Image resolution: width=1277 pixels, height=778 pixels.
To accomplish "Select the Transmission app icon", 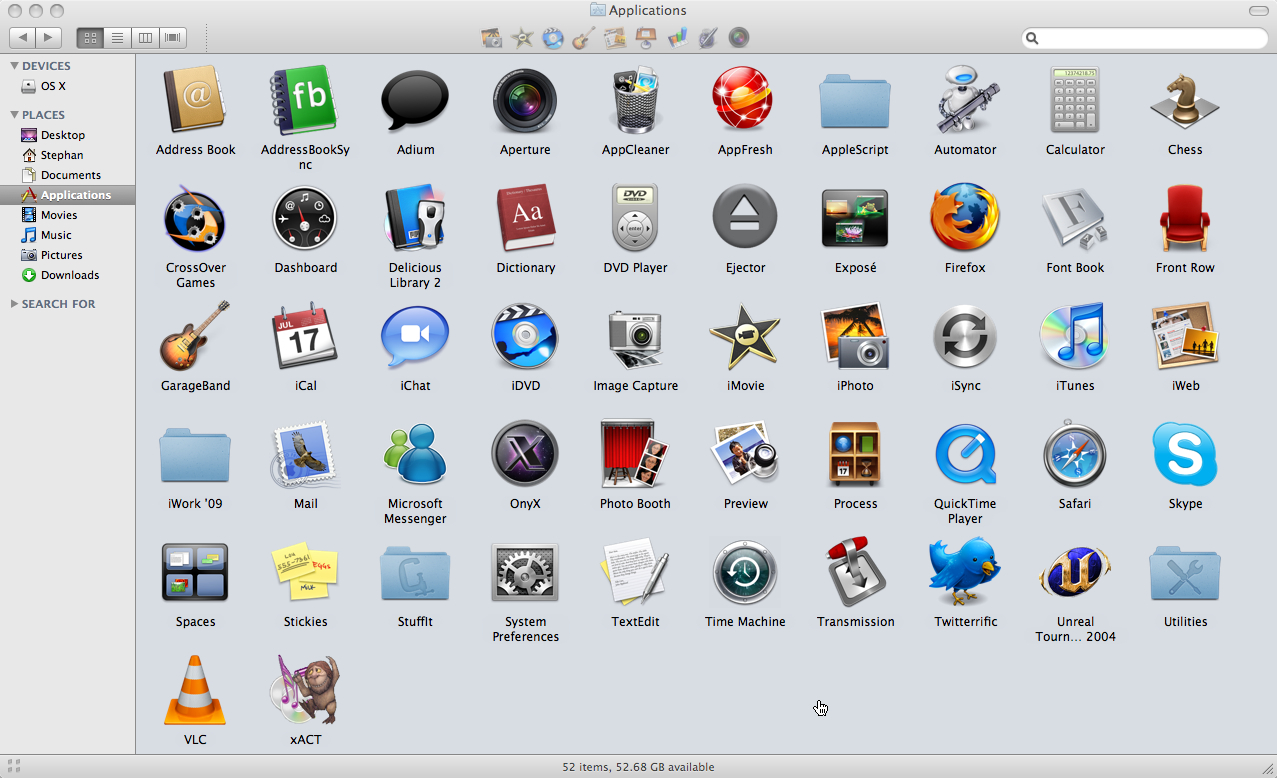I will (855, 572).
